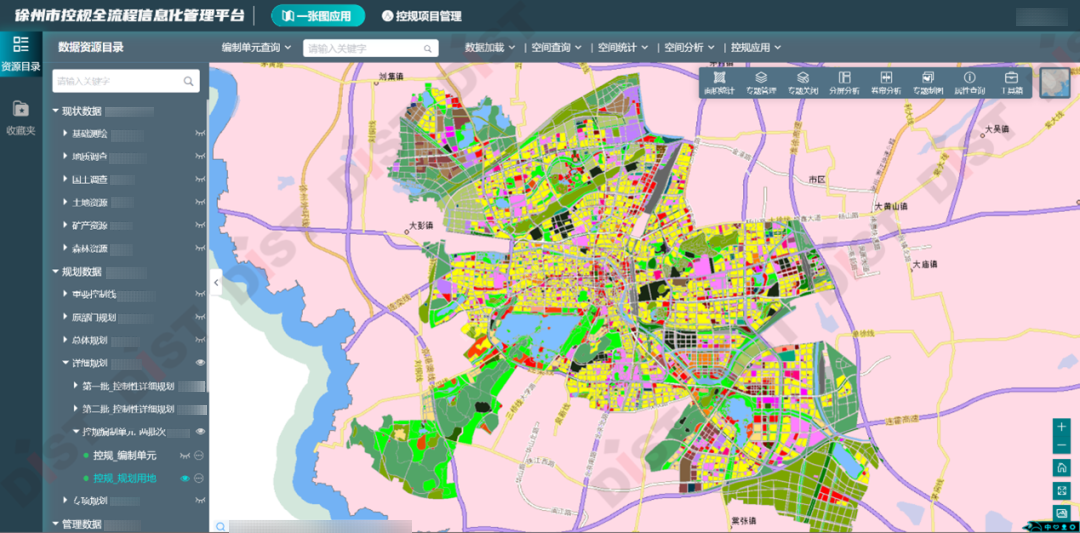Start the 卷帘分析 swipe analysis tool

886,83
